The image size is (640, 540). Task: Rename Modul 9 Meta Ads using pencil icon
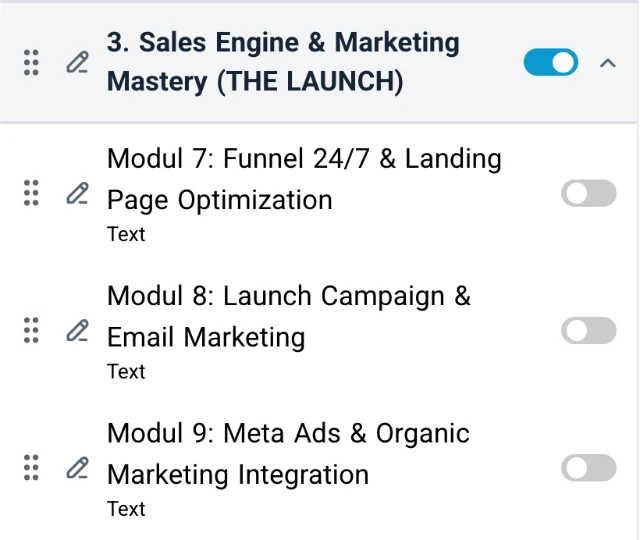(77, 467)
